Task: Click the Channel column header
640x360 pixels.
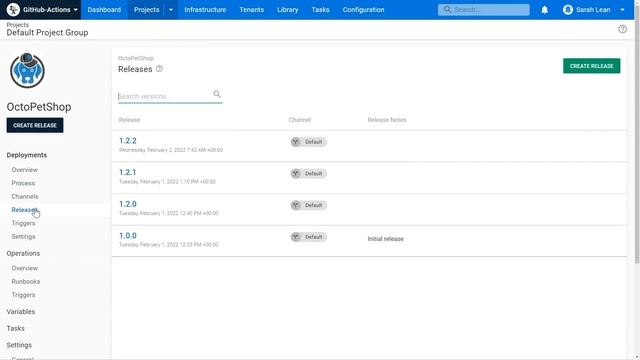Action: coord(300,120)
